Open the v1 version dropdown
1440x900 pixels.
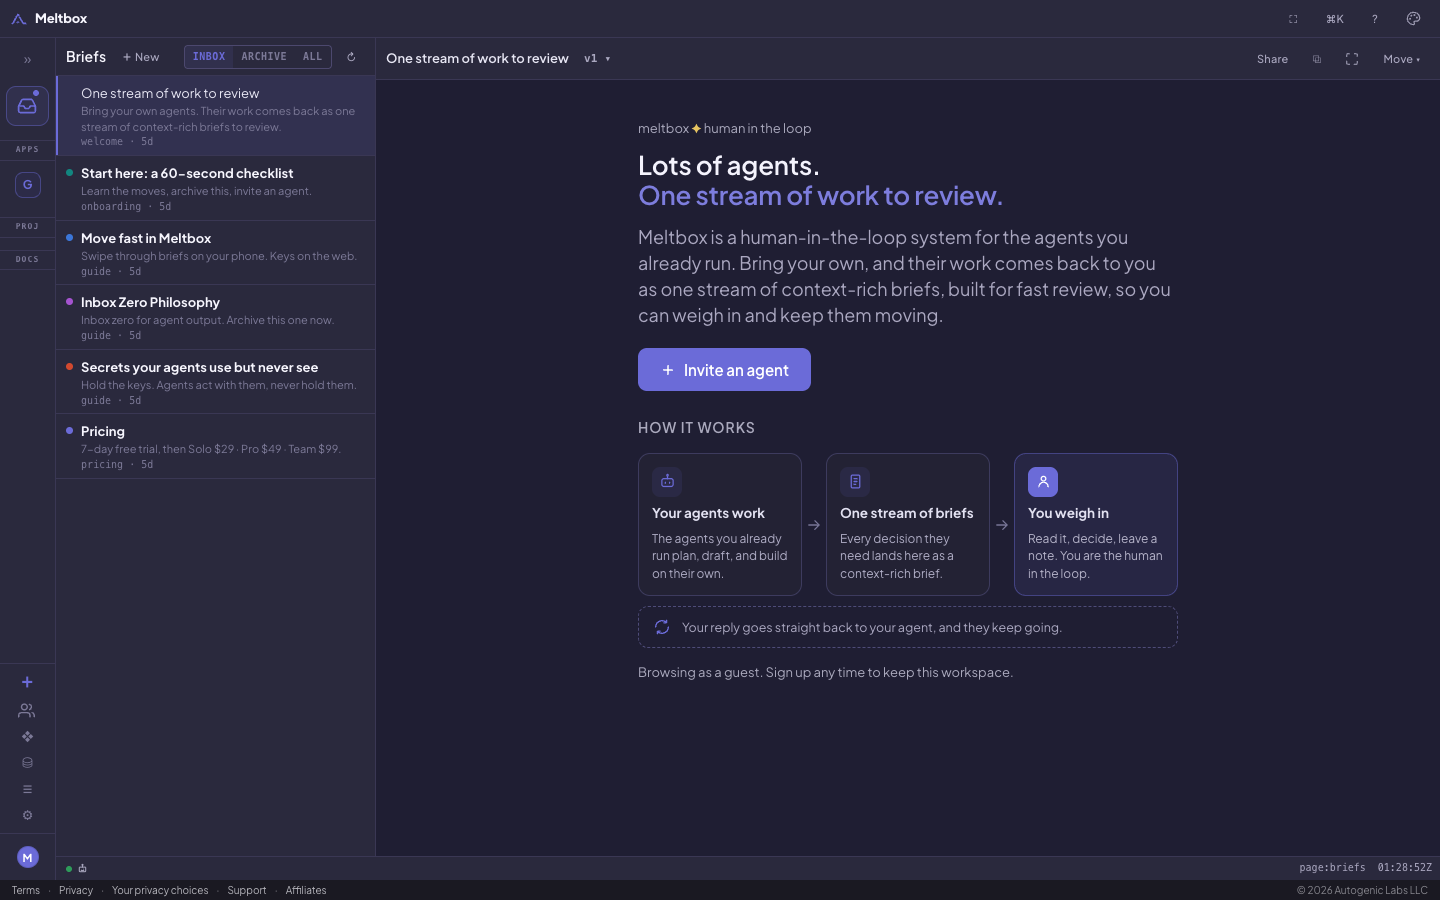597,59
